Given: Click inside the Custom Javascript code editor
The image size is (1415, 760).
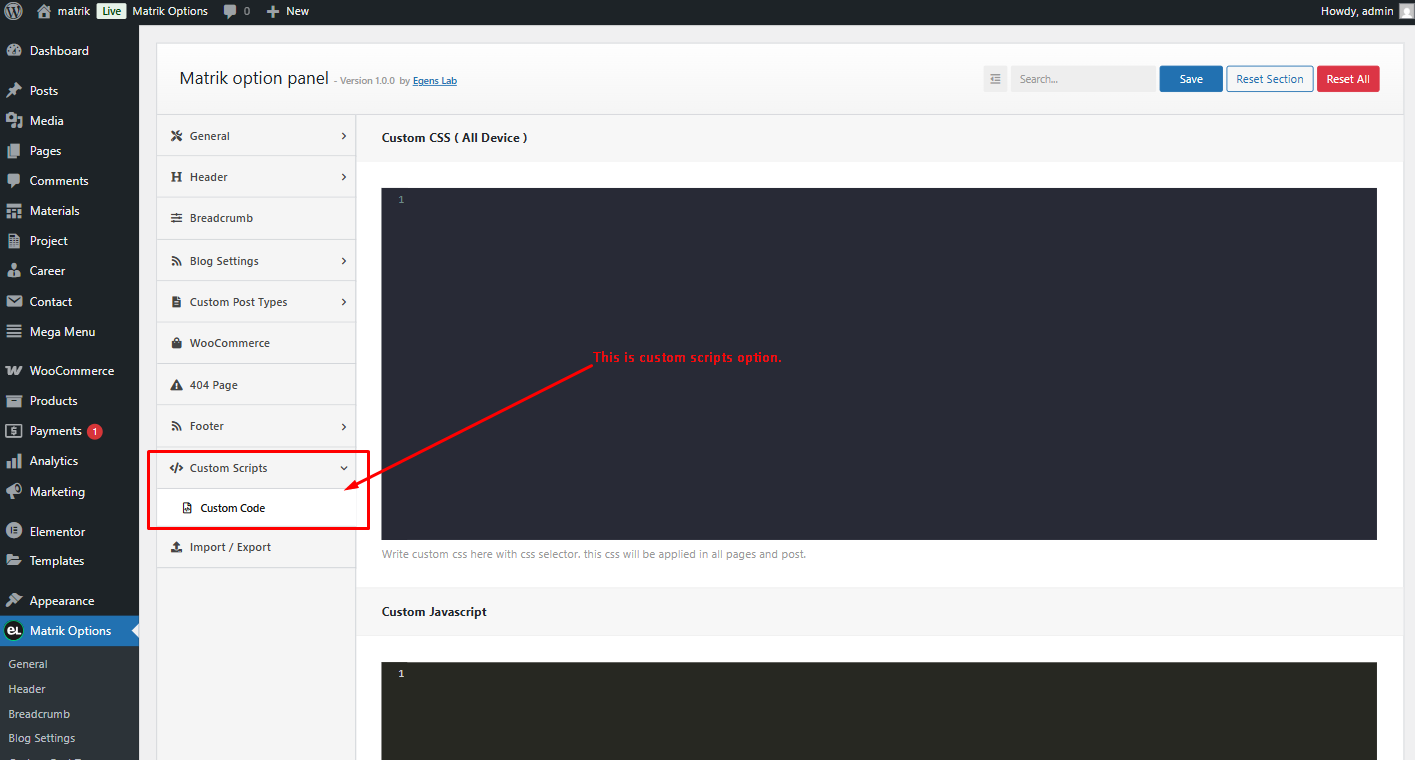Looking at the screenshot, I should click(x=879, y=711).
